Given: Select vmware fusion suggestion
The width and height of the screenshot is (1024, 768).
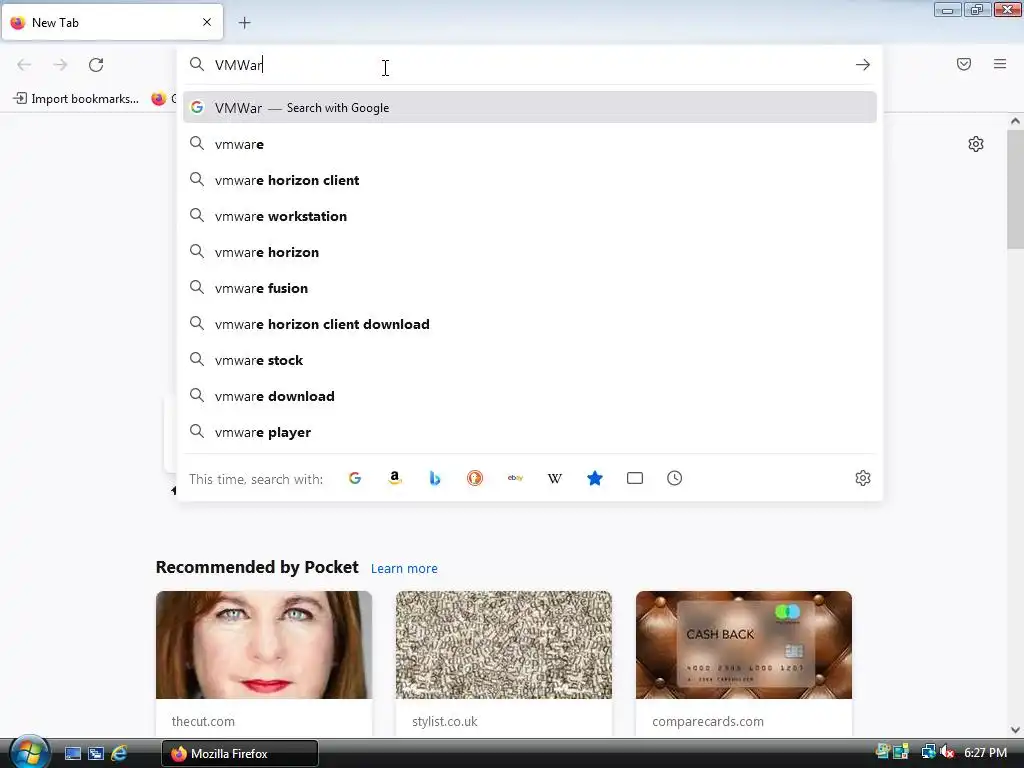Looking at the screenshot, I should (530, 288).
